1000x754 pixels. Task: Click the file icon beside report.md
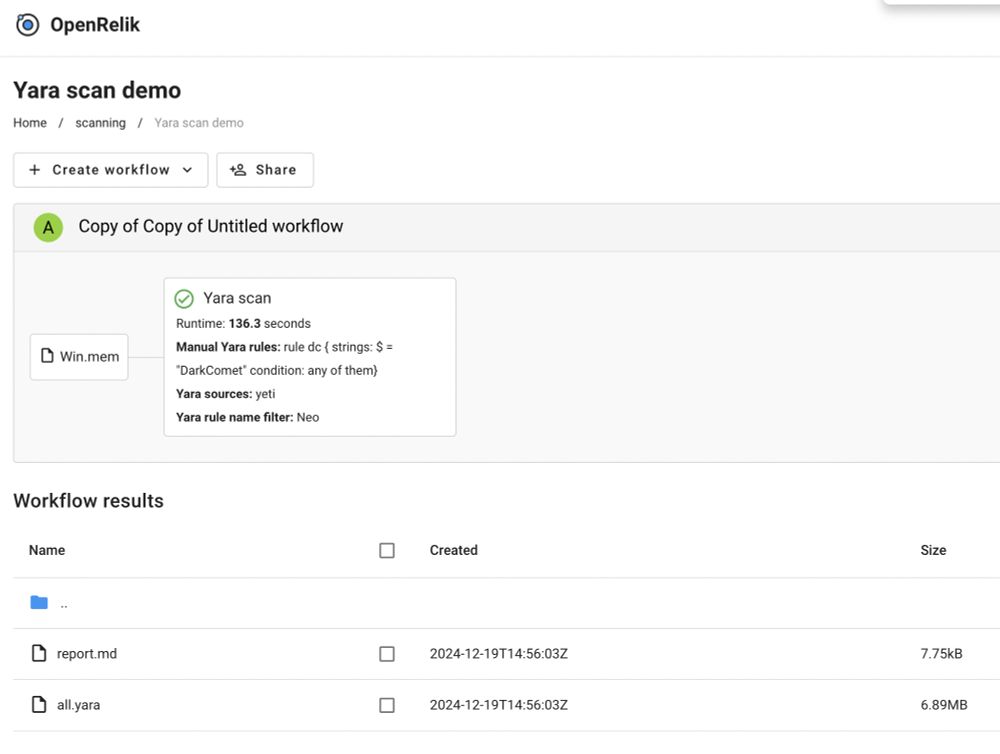point(39,653)
